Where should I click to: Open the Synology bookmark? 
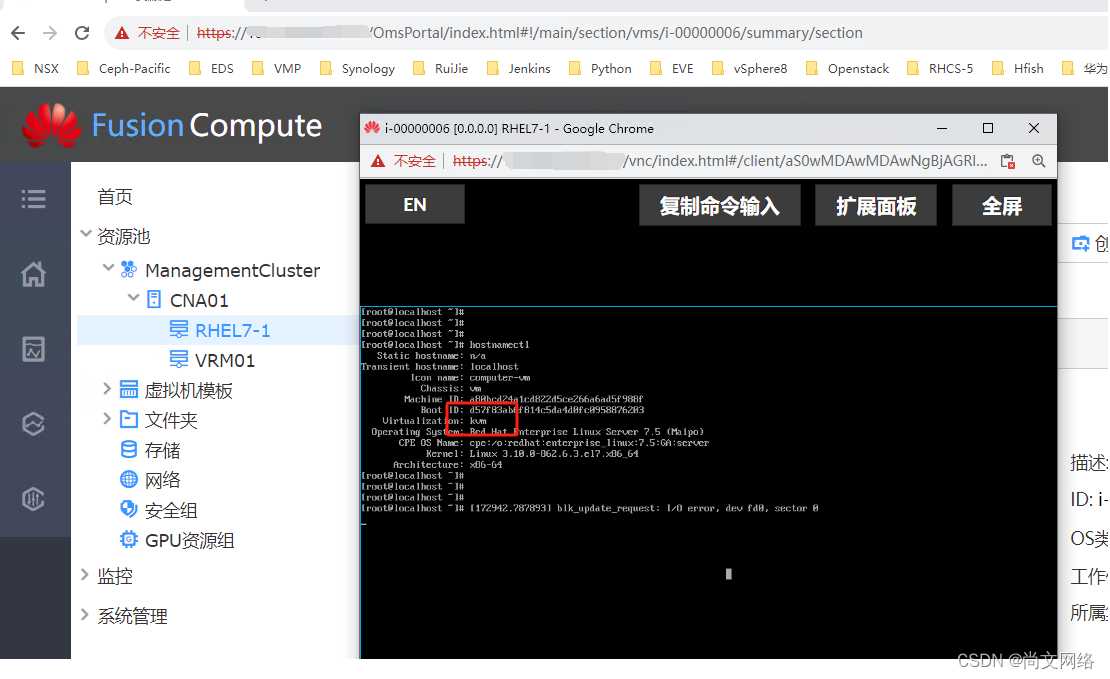click(x=357, y=69)
